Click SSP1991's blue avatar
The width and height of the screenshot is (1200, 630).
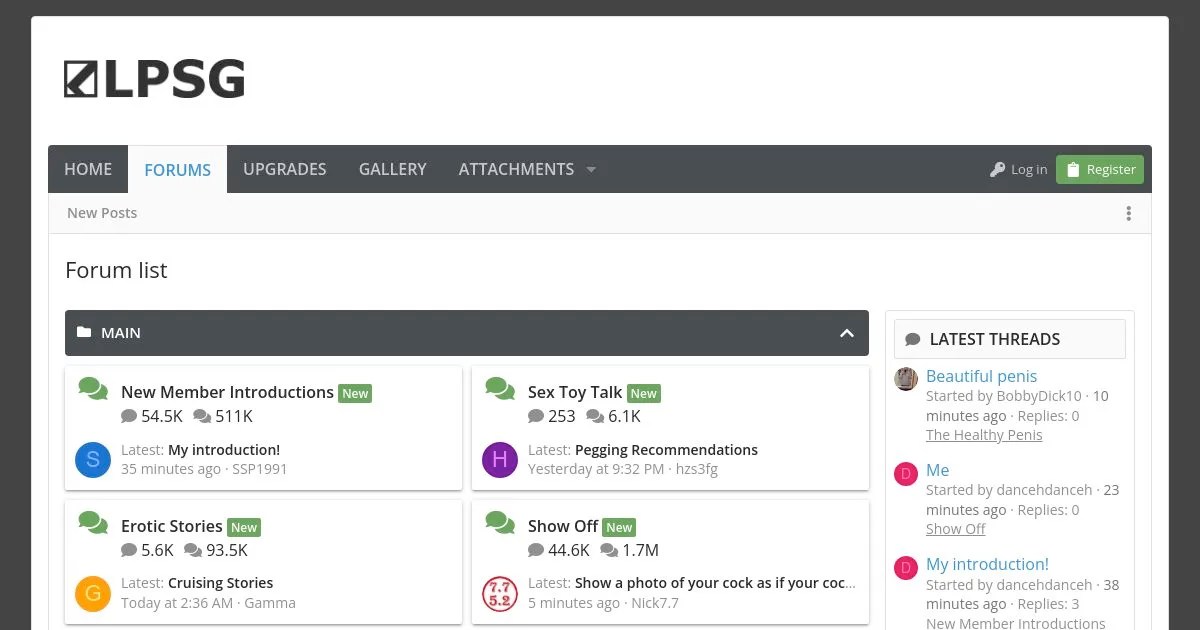click(x=92, y=460)
